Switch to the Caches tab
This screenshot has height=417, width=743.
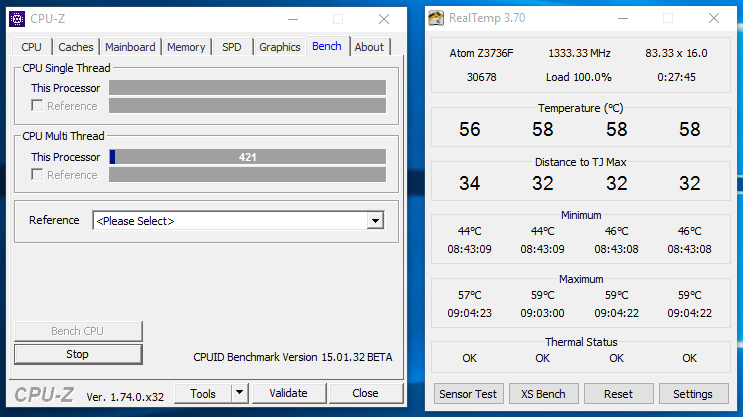[x=76, y=47]
